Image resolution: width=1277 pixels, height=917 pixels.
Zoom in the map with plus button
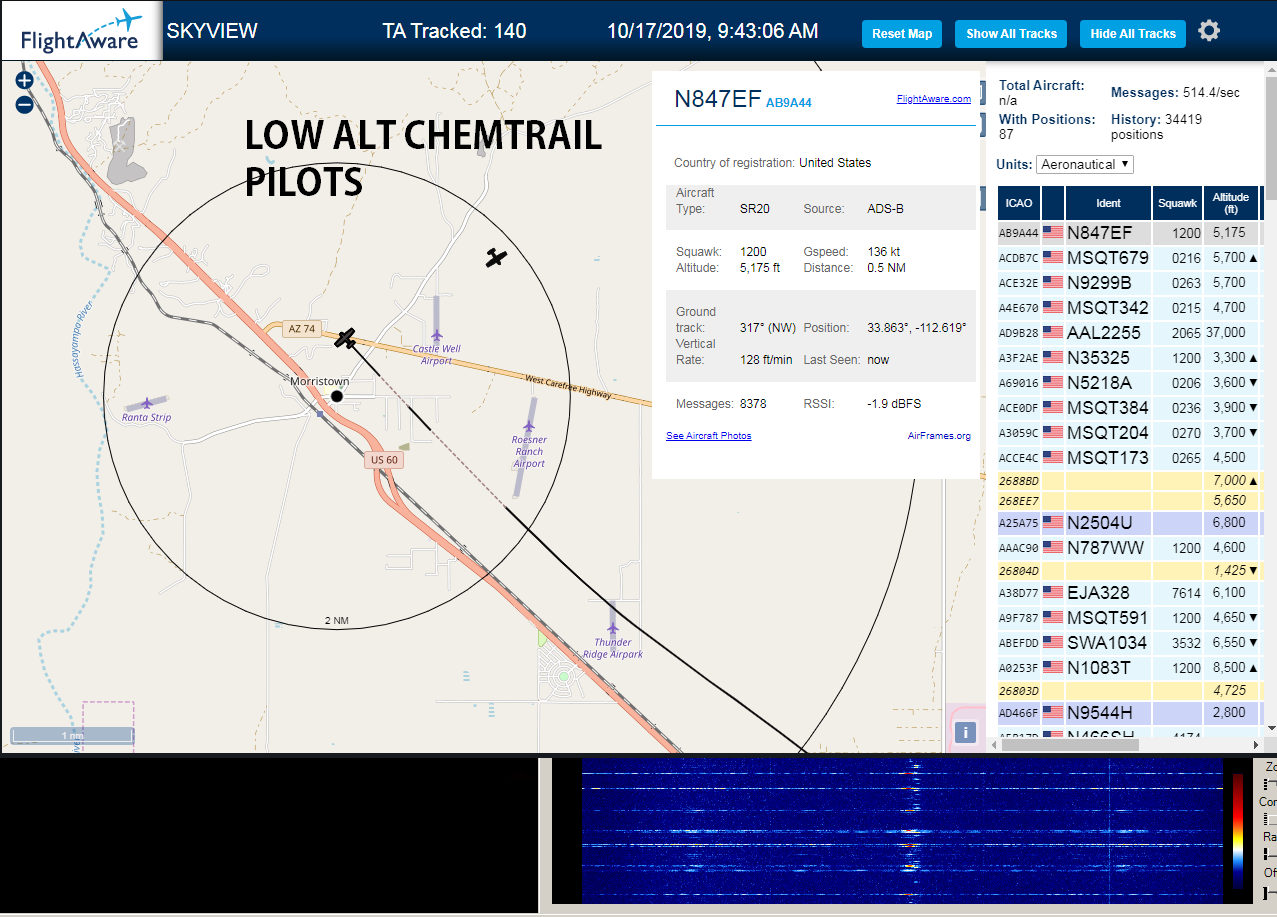(24, 81)
